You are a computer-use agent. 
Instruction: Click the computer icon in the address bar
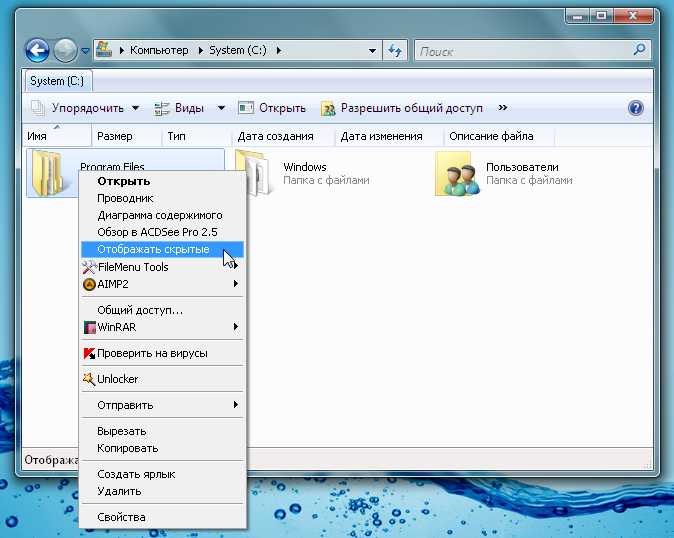104,50
